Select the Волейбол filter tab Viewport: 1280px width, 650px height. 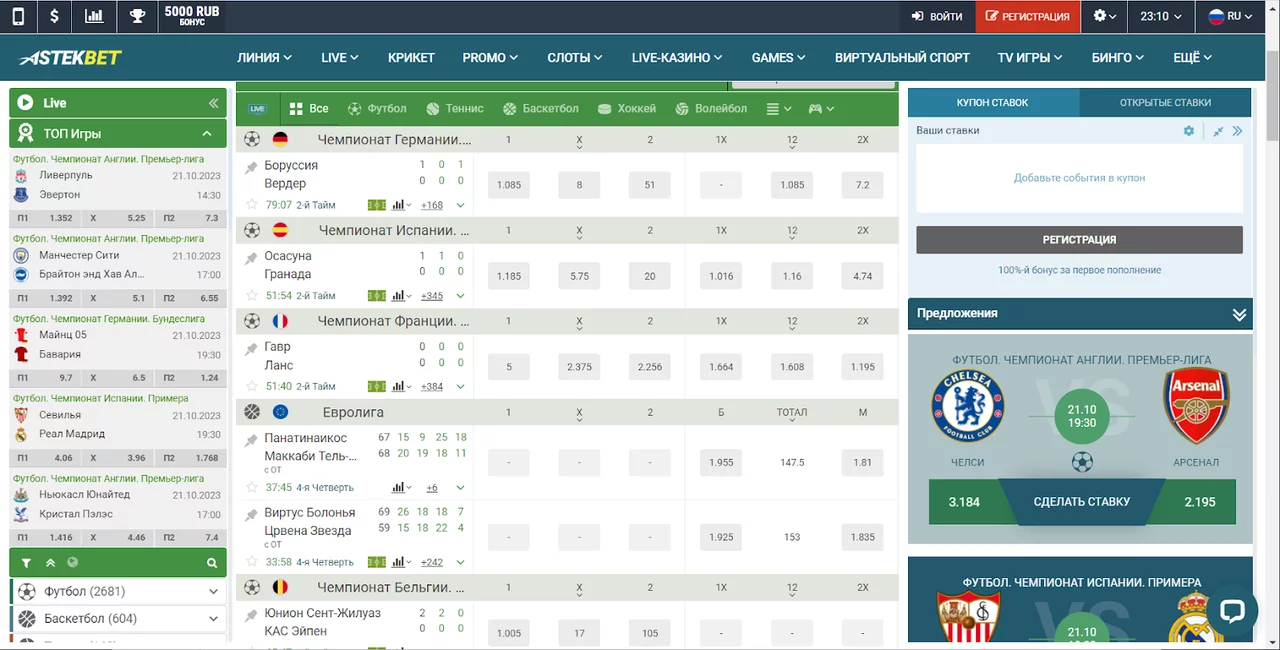tap(711, 108)
